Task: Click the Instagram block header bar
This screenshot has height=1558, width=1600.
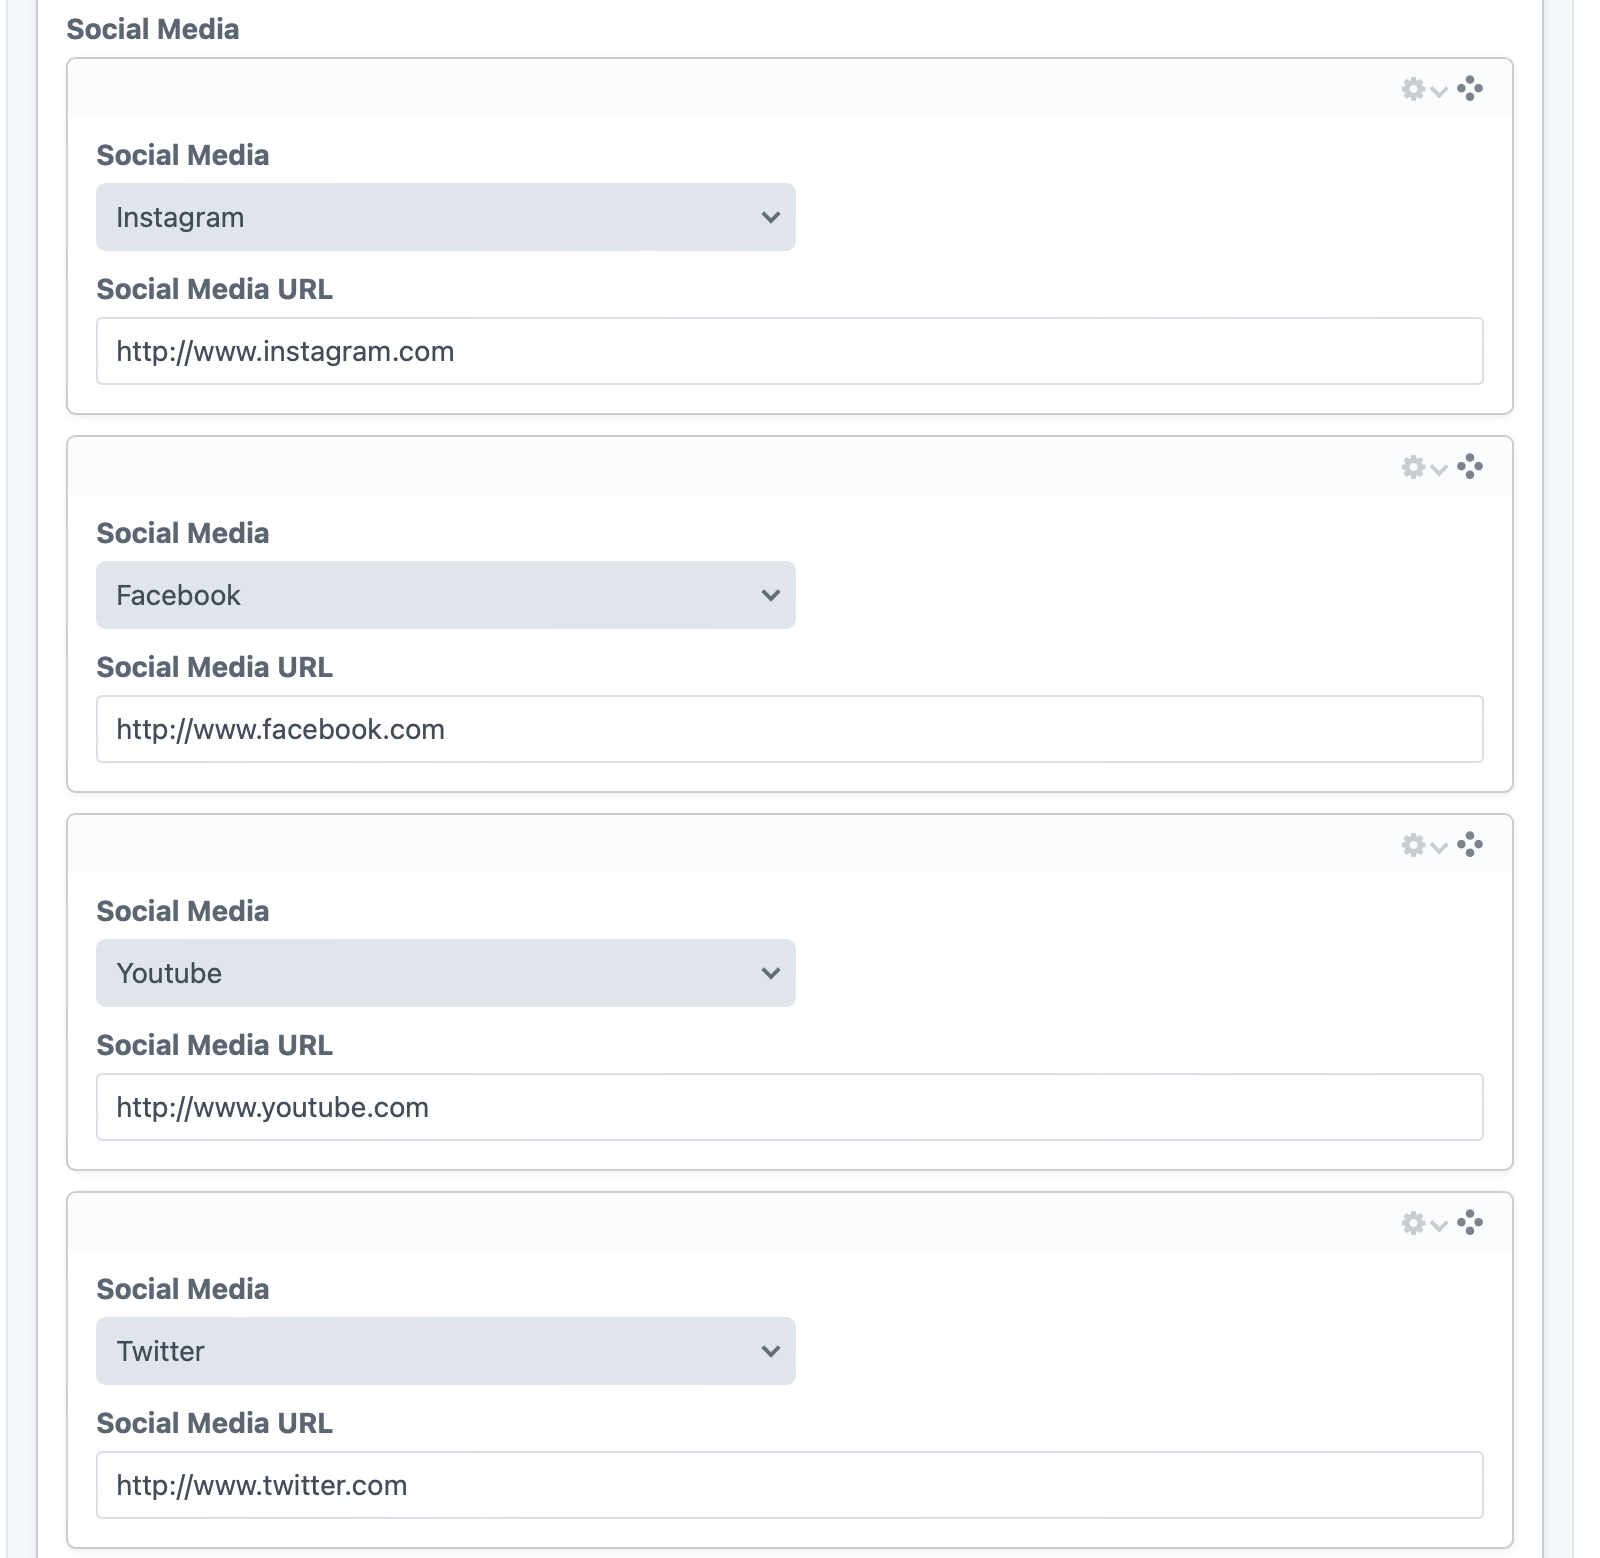Action: (700, 89)
